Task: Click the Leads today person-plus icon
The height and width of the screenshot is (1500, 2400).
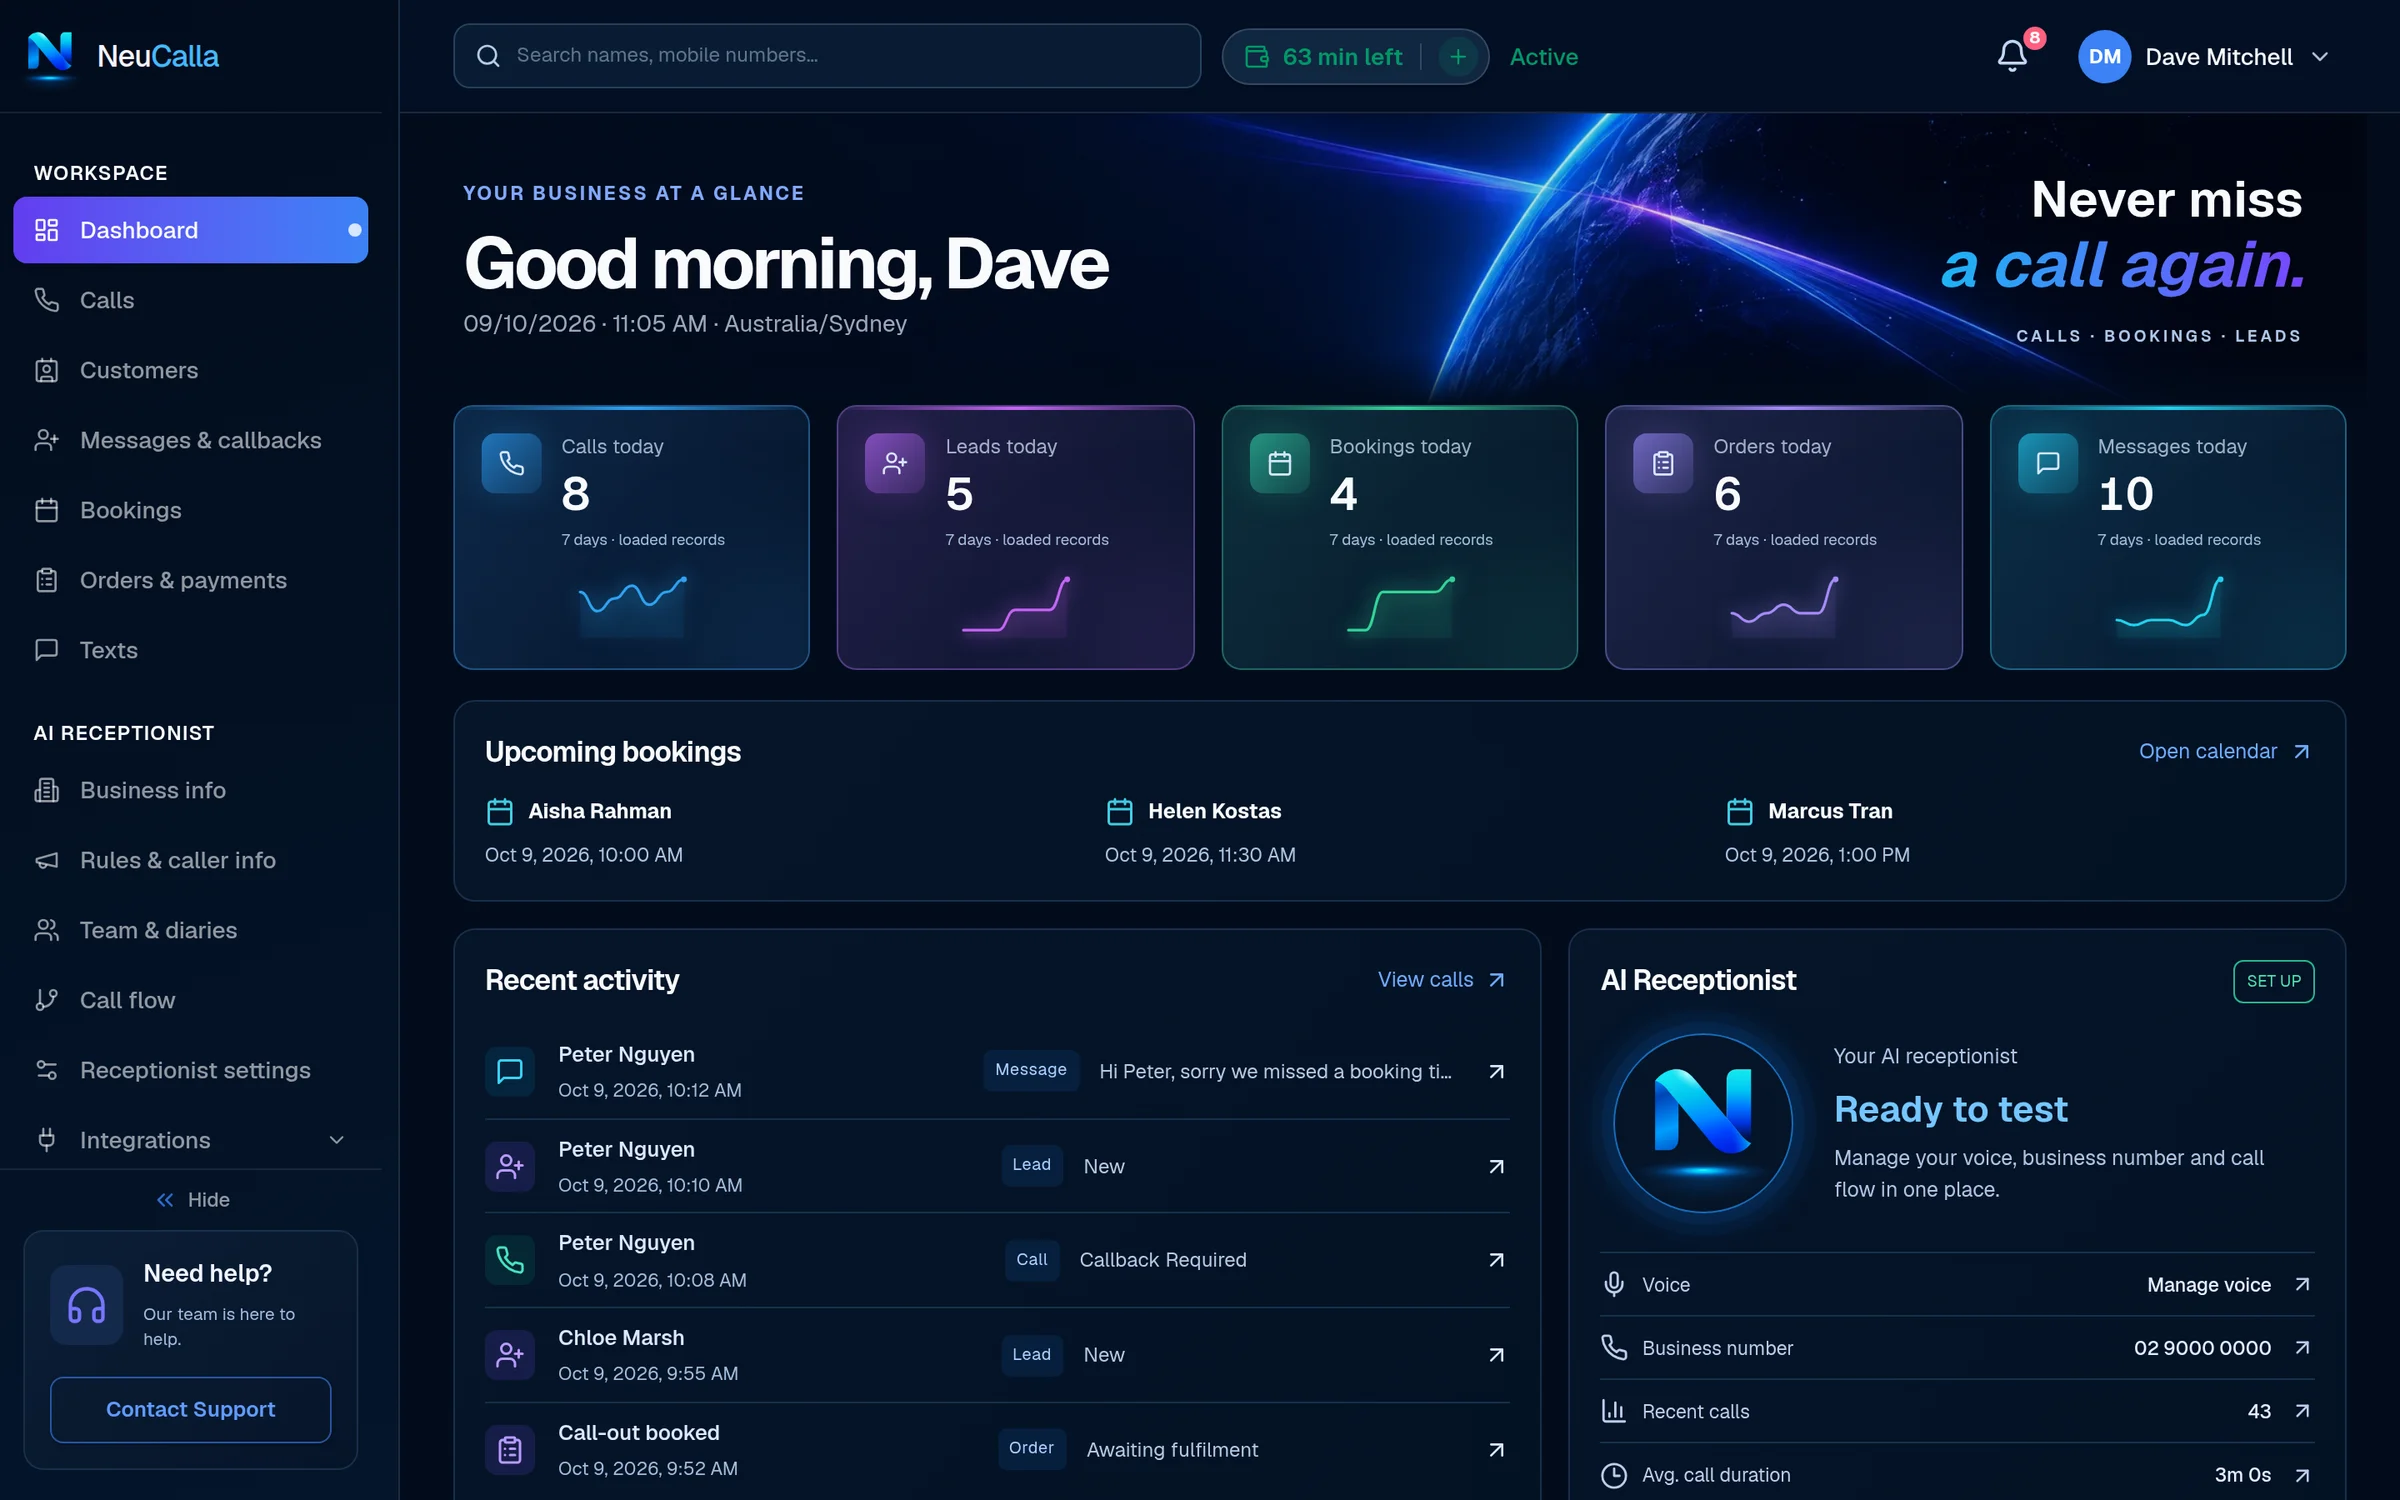Action: click(895, 463)
